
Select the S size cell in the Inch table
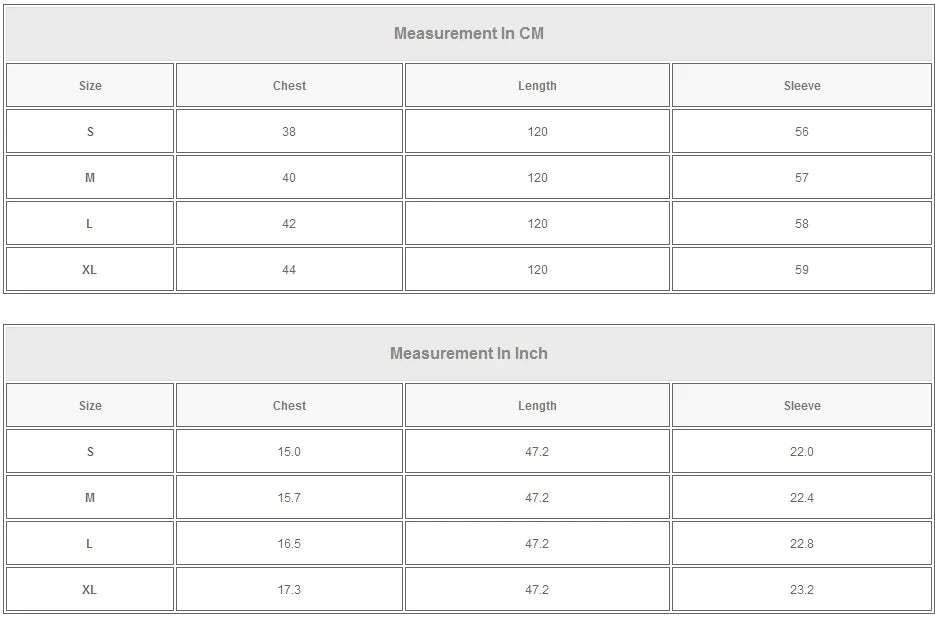tap(90, 452)
